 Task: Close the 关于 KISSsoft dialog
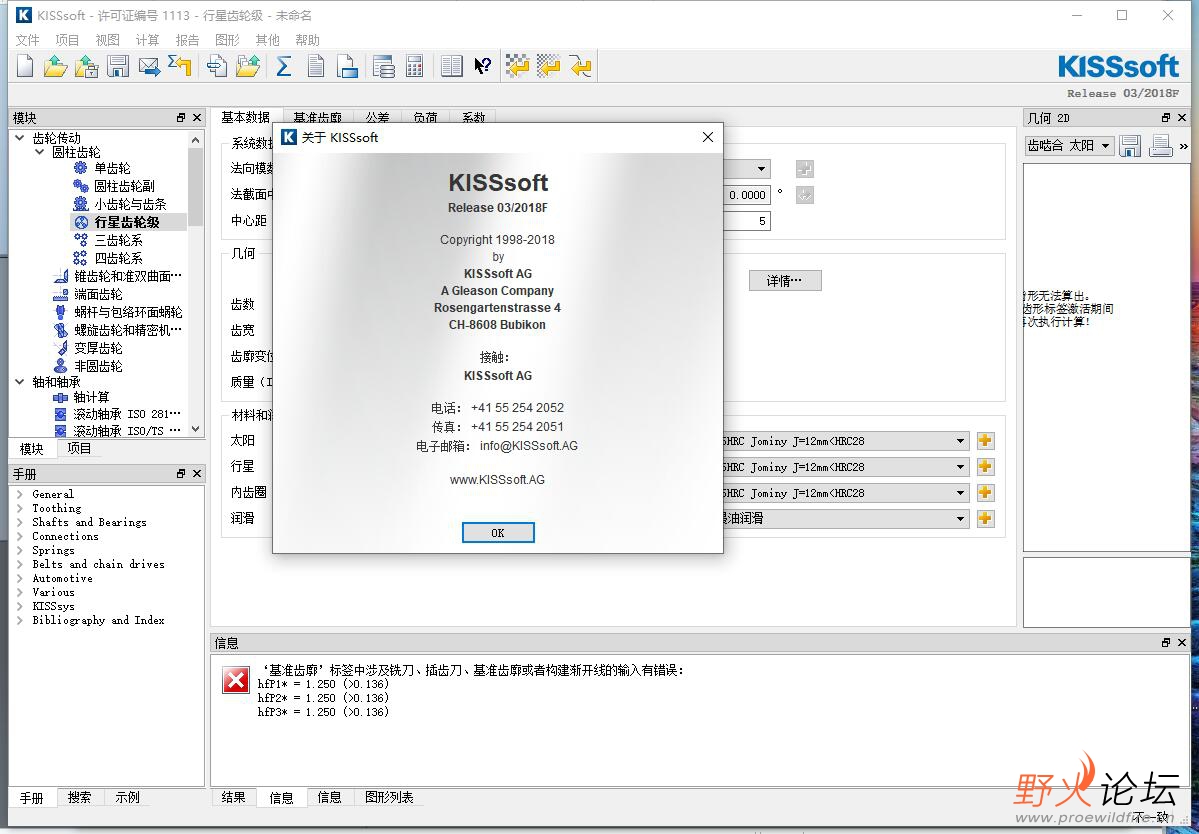pyautogui.click(x=707, y=137)
